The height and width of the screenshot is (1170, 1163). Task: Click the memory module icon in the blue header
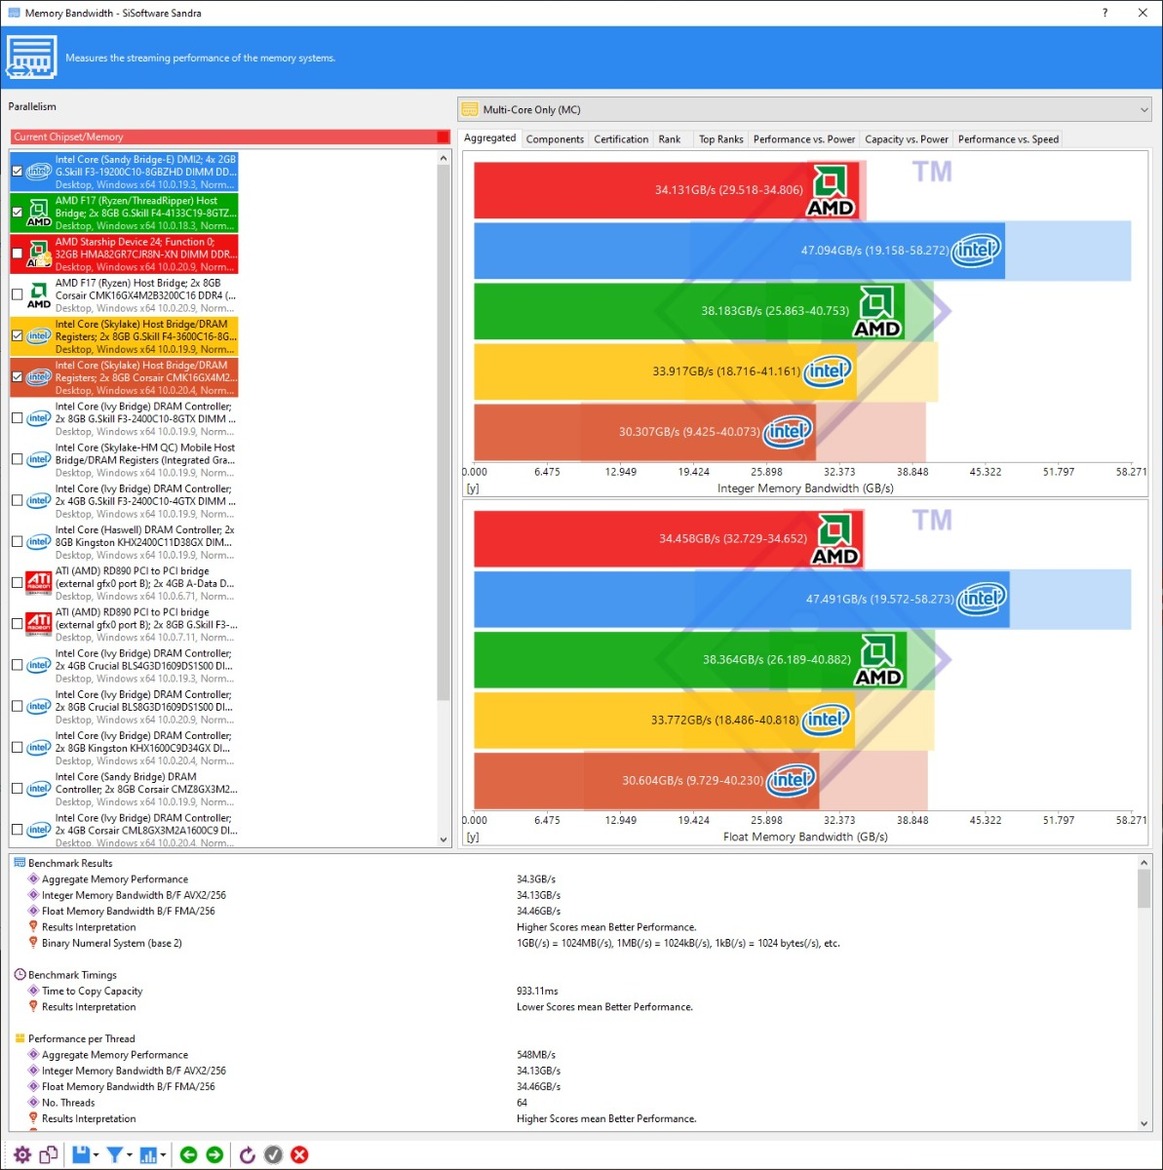click(x=31, y=57)
